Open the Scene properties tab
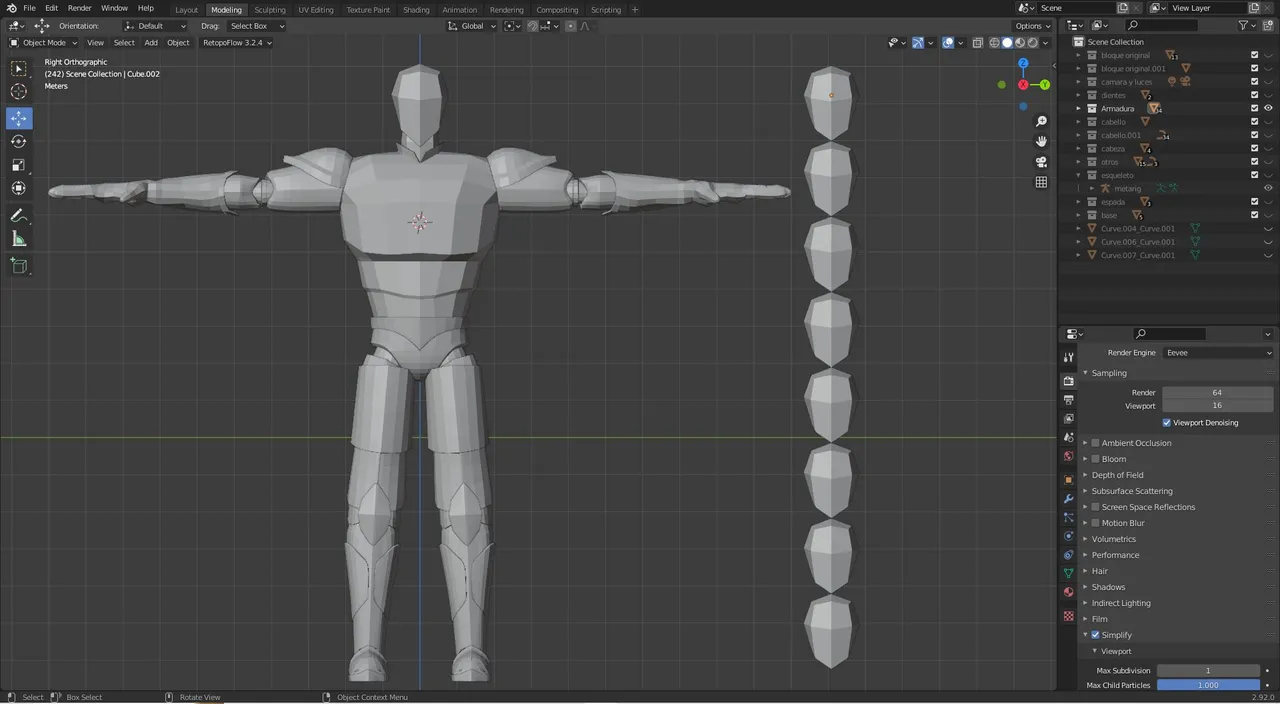 click(x=1068, y=438)
